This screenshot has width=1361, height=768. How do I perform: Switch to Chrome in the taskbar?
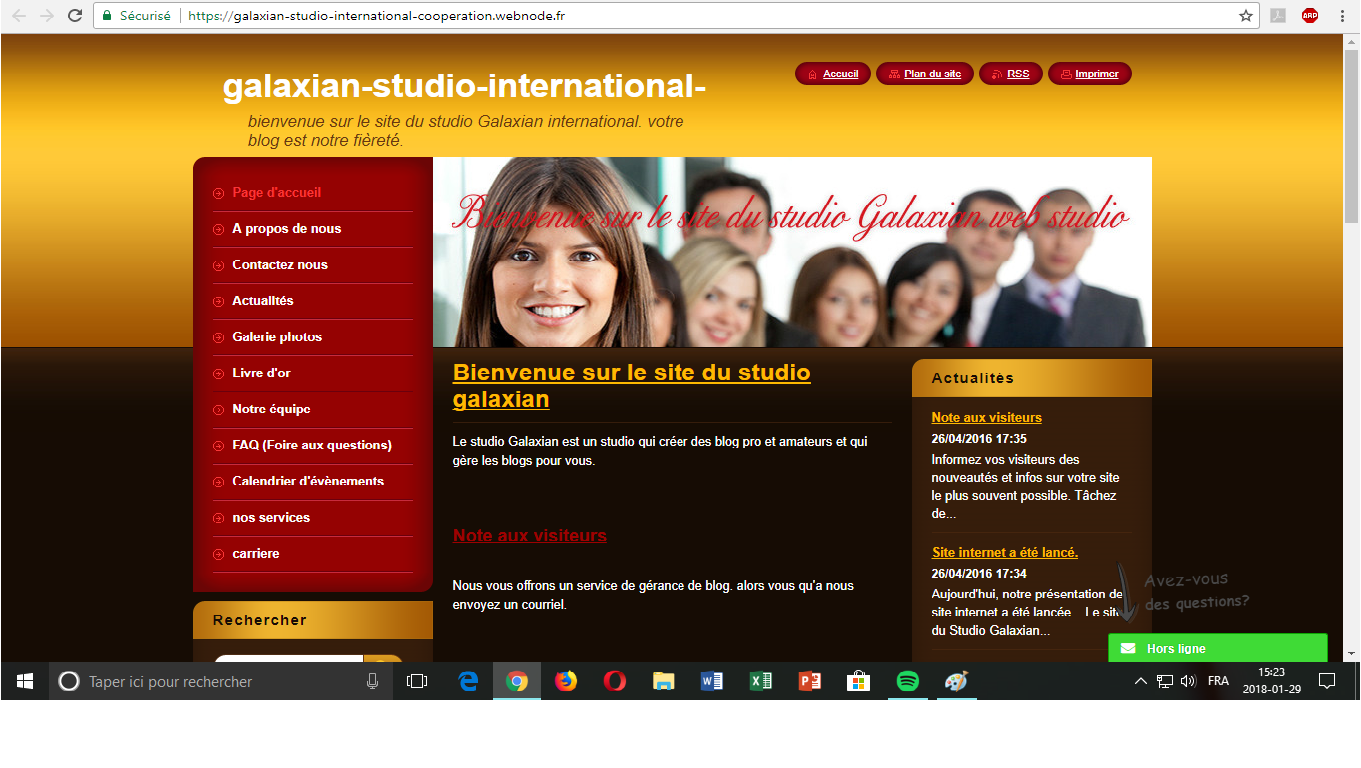[517, 681]
